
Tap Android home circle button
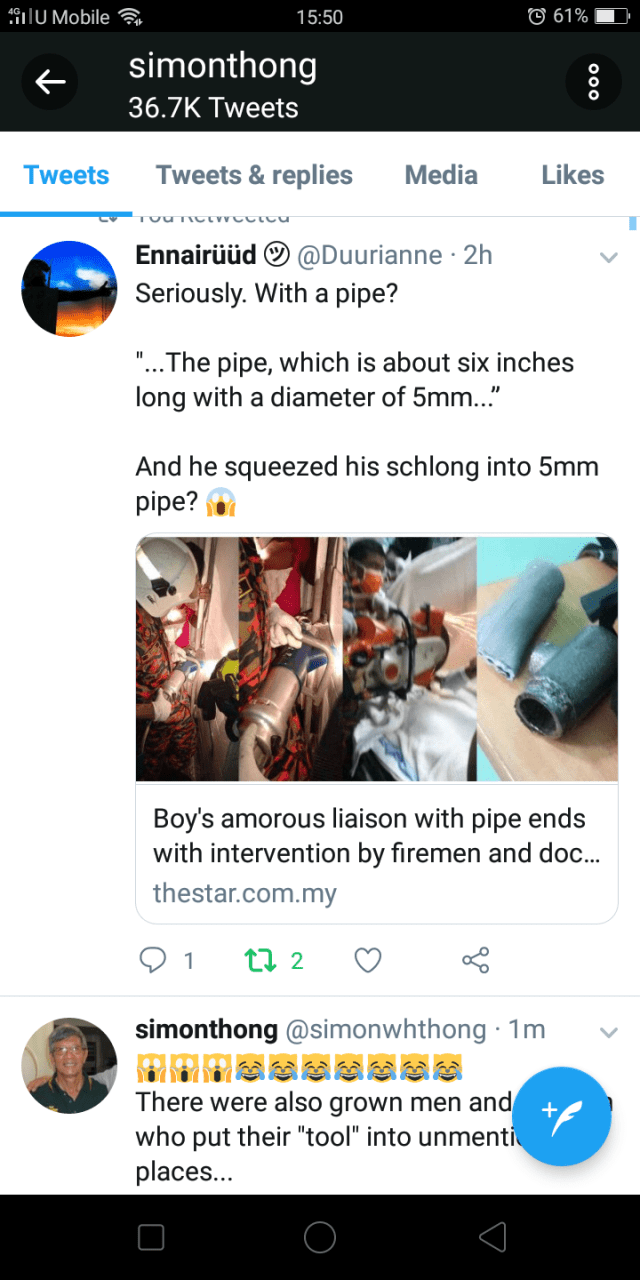click(320, 1237)
